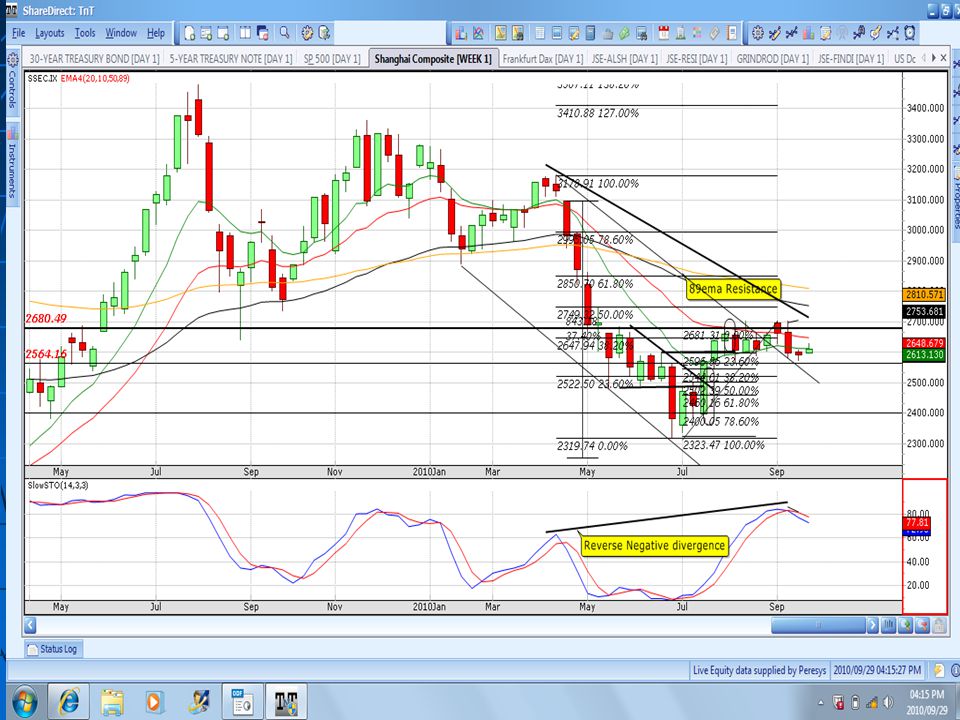Click the new window with plus icon
The image size is (960, 720).
(223, 33)
